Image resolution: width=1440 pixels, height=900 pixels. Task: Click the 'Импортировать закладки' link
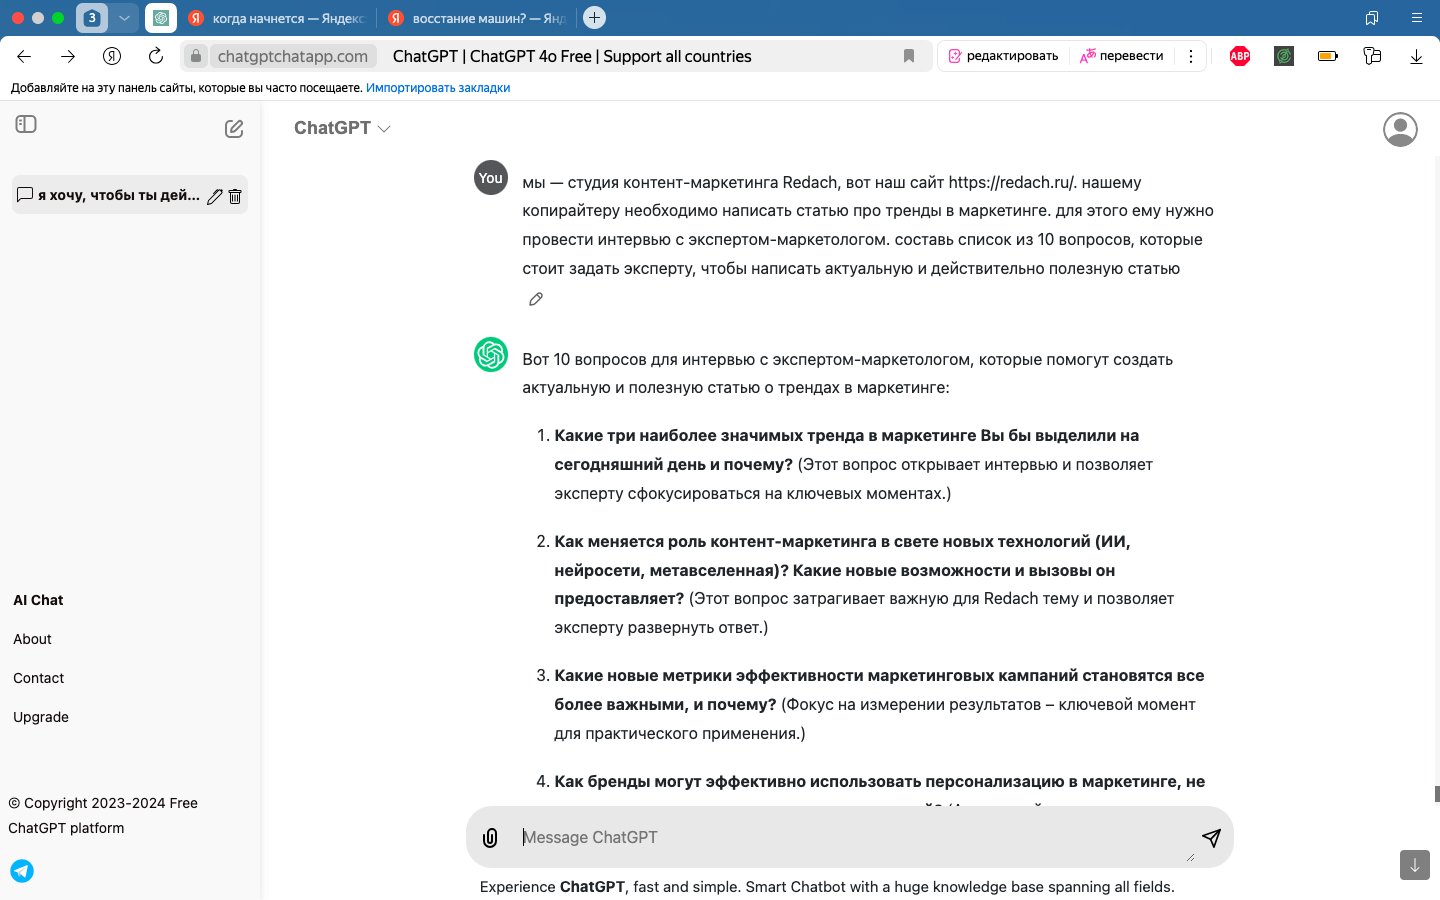click(x=438, y=88)
